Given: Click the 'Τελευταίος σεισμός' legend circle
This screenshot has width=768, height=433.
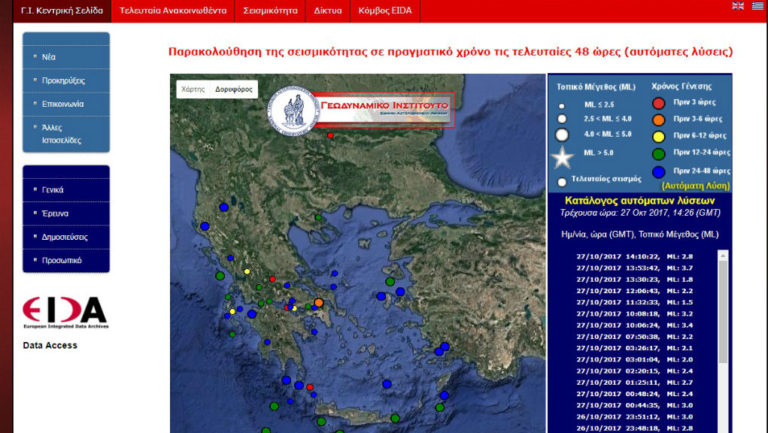Looking at the screenshot, I should (562, 182).
